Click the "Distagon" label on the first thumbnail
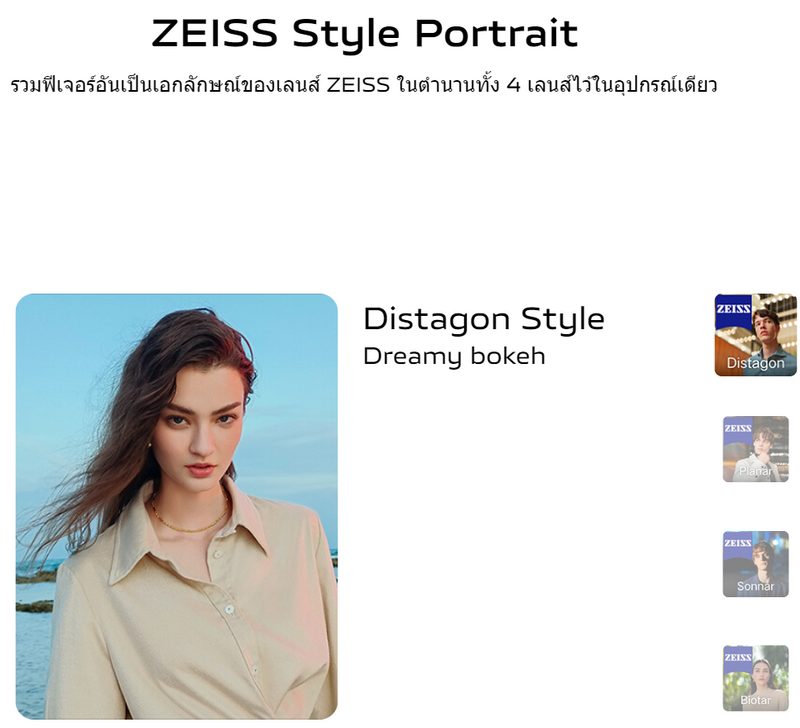This screenshot has height=728, width=800. (x=756, y=363)
